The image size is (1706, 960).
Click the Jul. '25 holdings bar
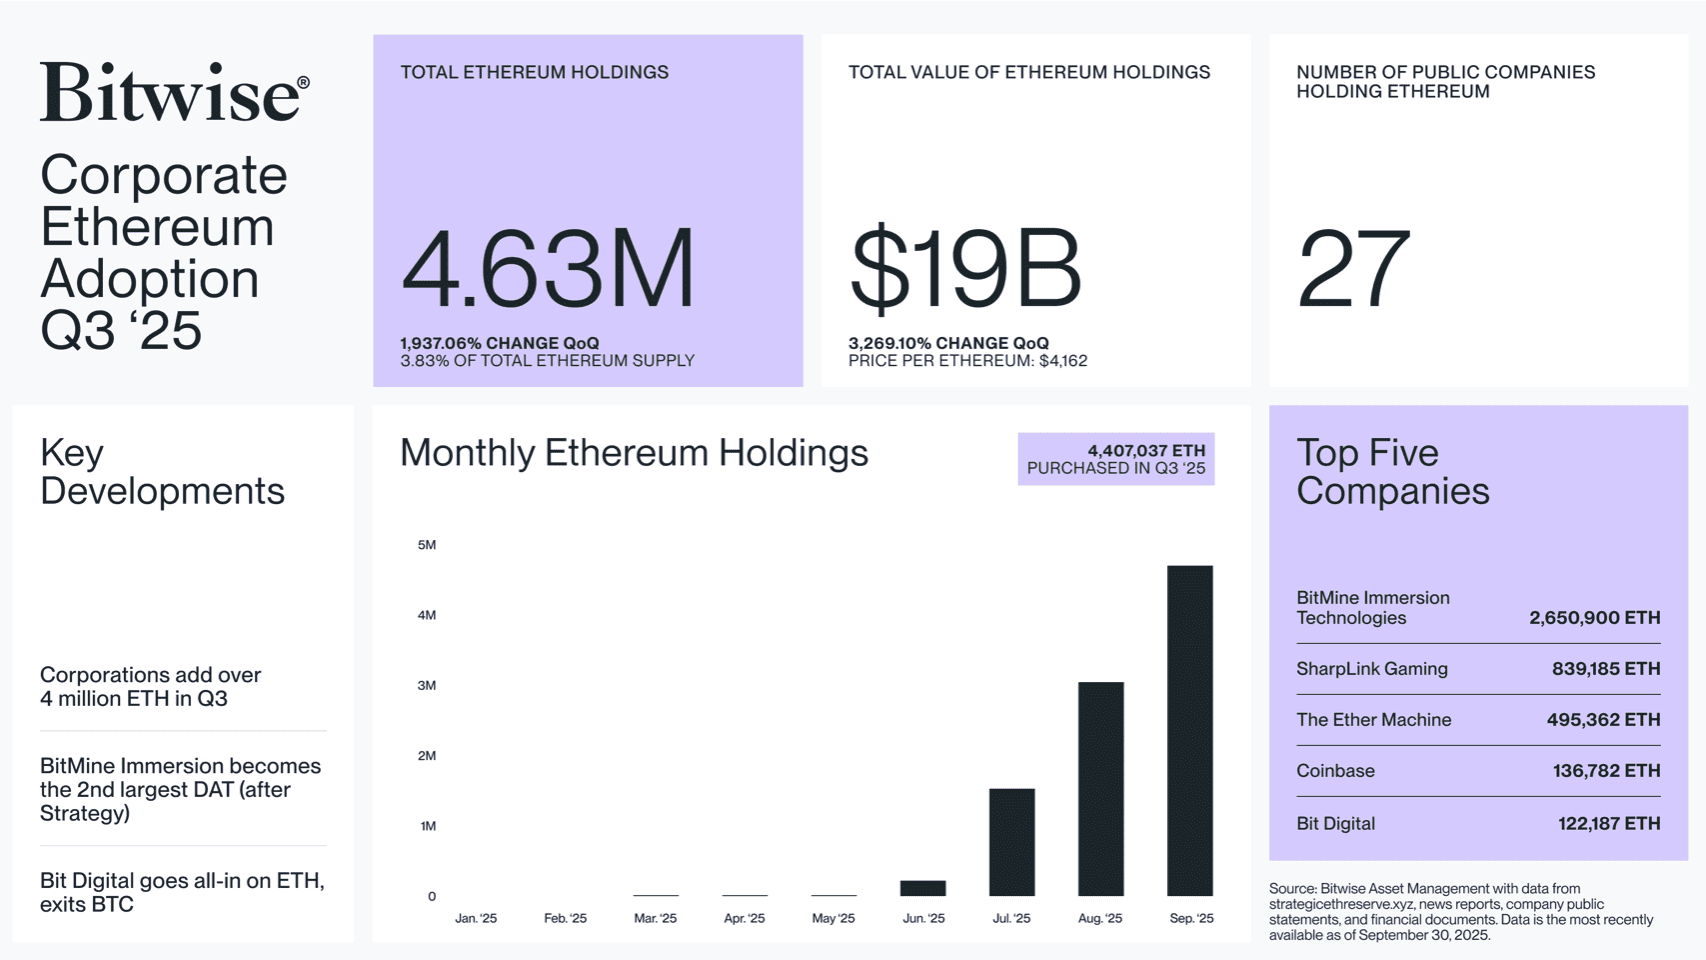1011,842
